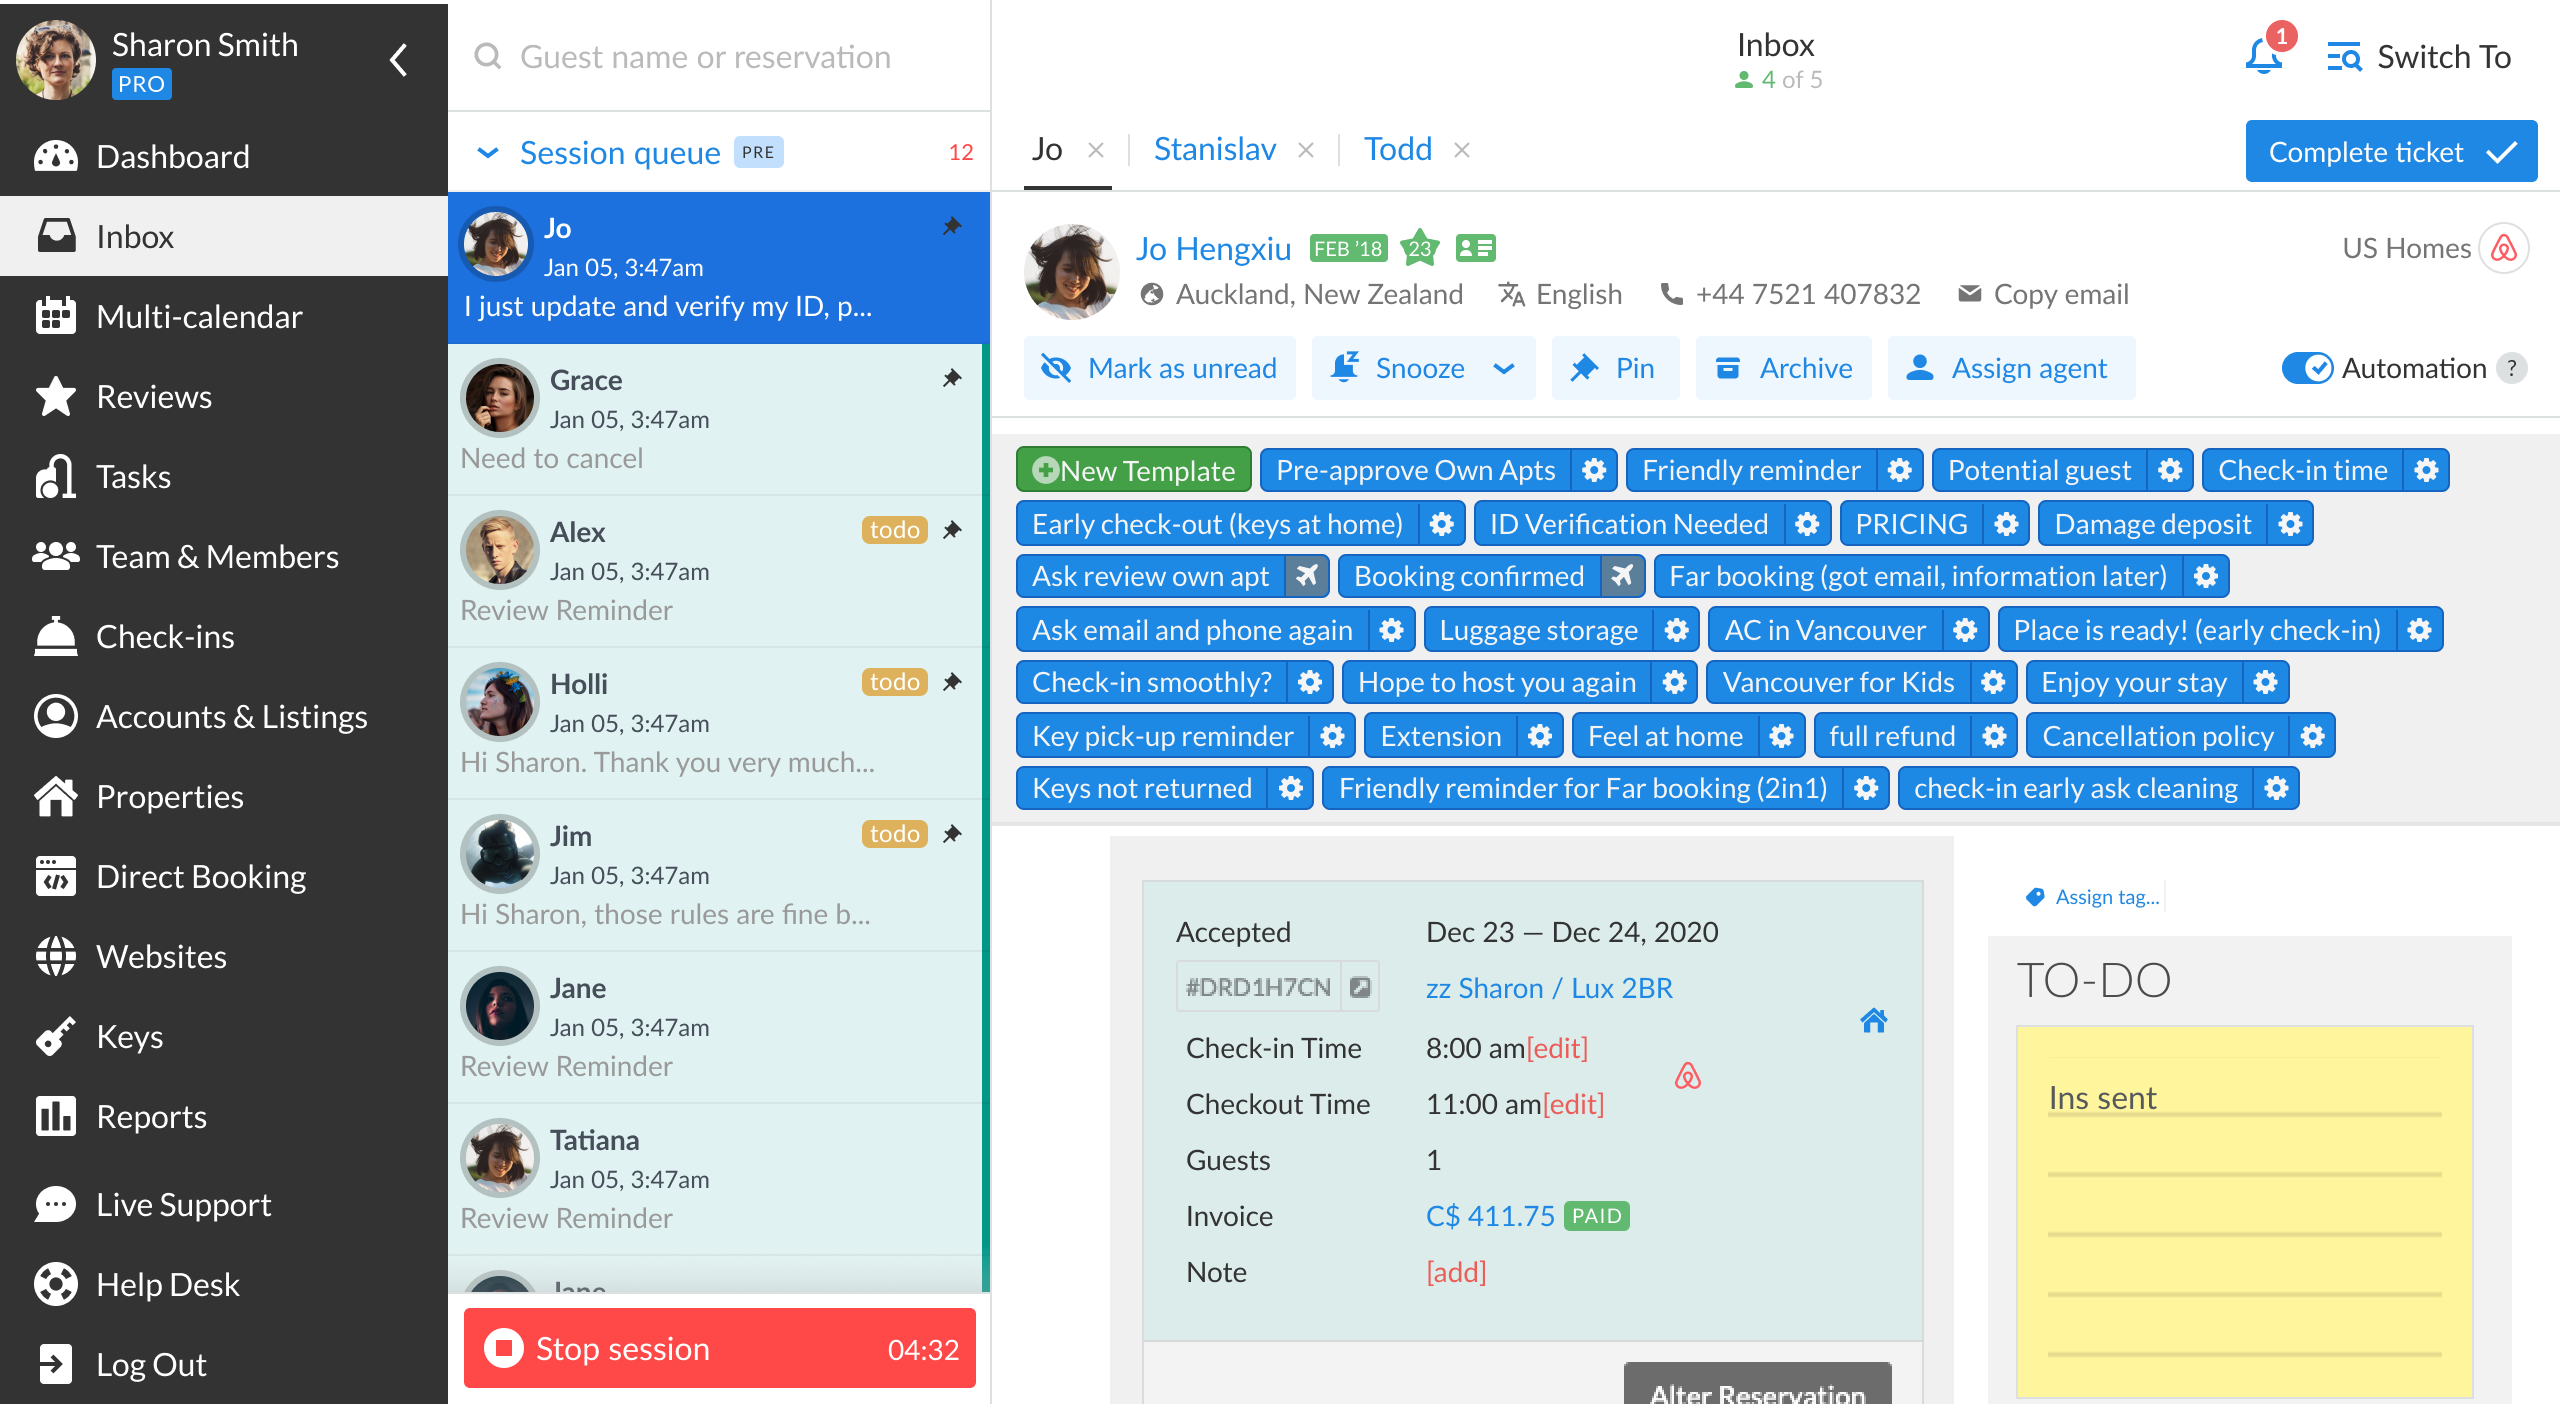Click the Airbnb logo next to US Homes
Viewport: 2560px width, 1404px height.
pos(2504,248)
